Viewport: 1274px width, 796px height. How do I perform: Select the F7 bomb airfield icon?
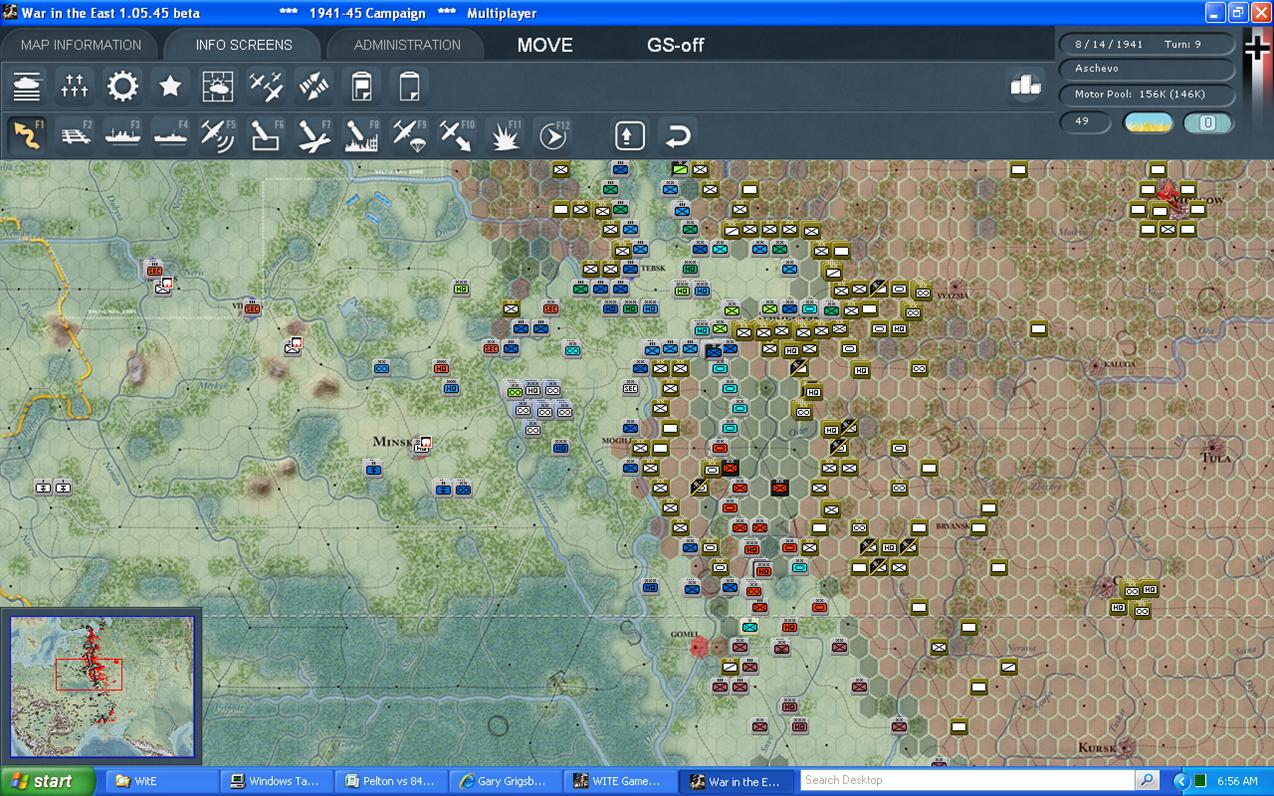point(314,135)
